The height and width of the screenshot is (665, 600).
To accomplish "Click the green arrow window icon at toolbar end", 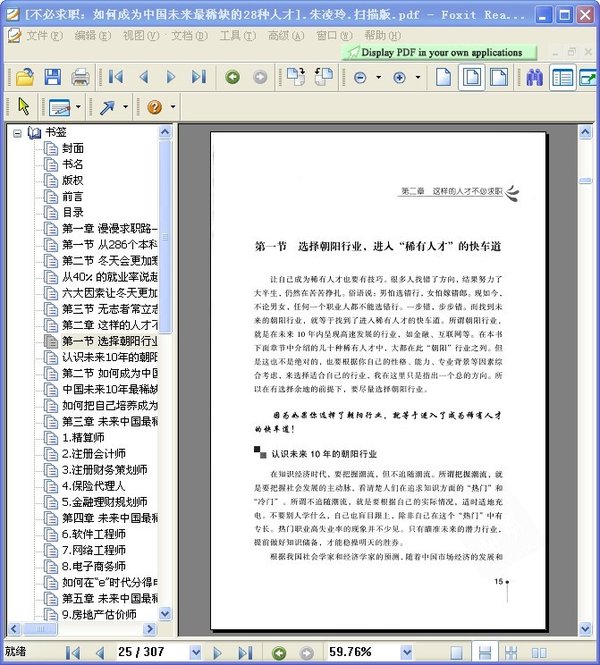I will point(589,77).
